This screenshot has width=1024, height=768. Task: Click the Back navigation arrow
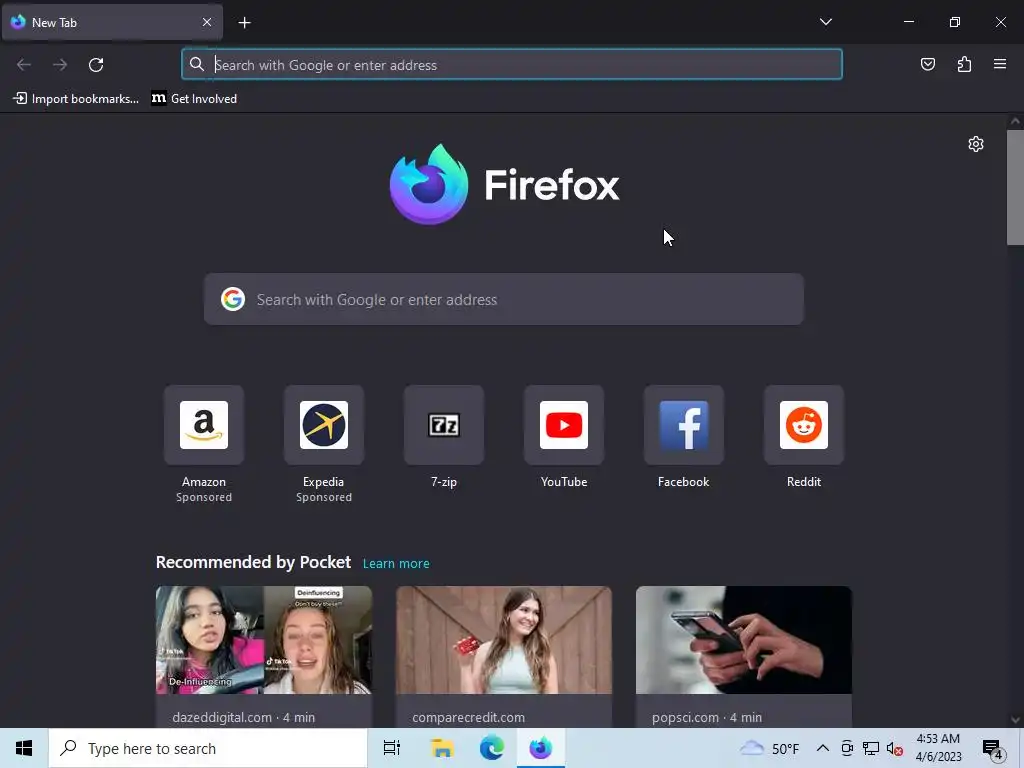[24, 65]
